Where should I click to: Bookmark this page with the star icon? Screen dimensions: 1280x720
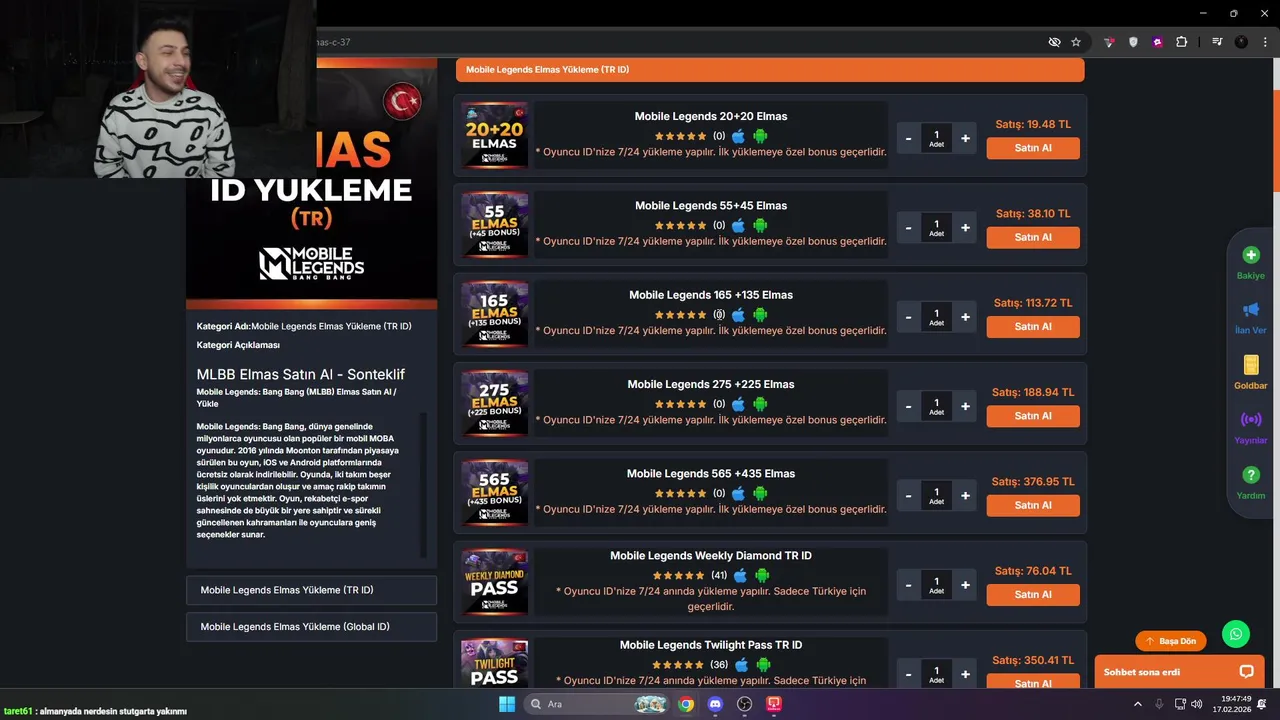1076,42
